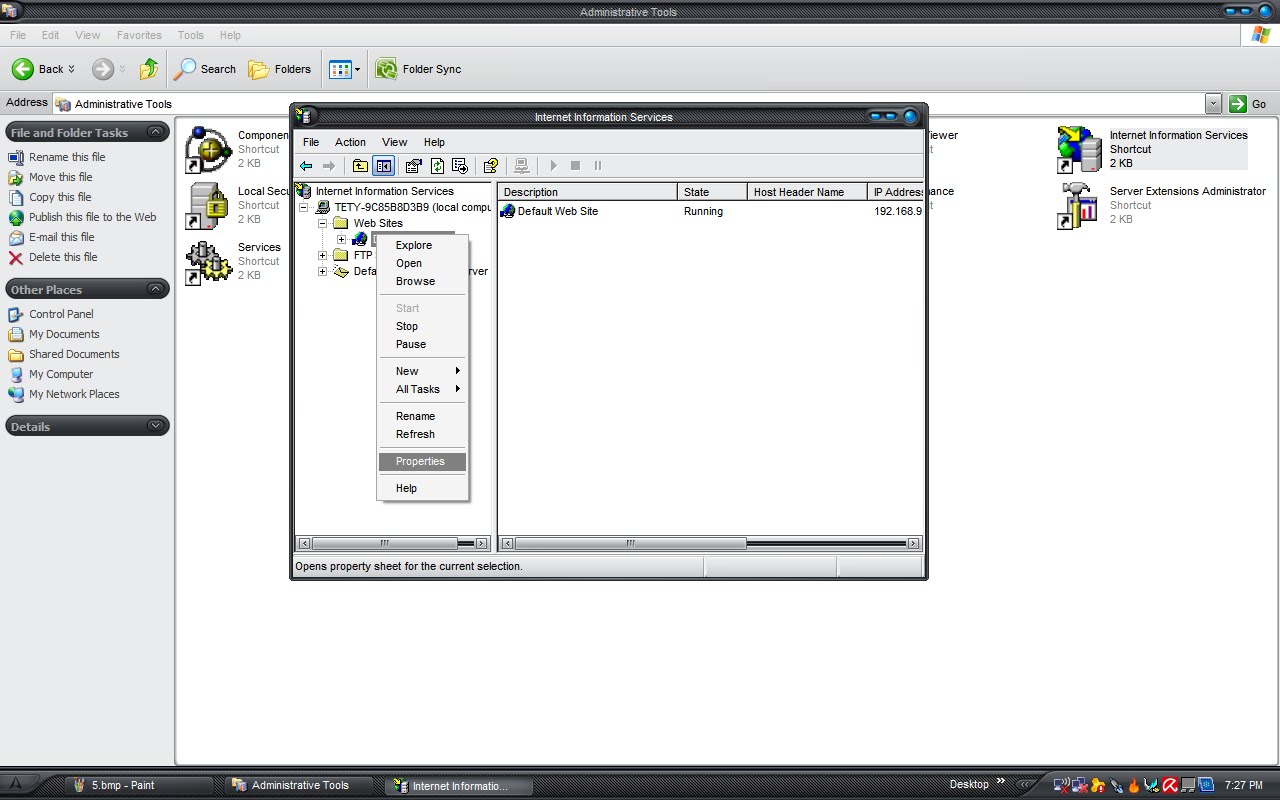Click the Services gear shortcut icon
1280x800 pixels.
(208, 261)
